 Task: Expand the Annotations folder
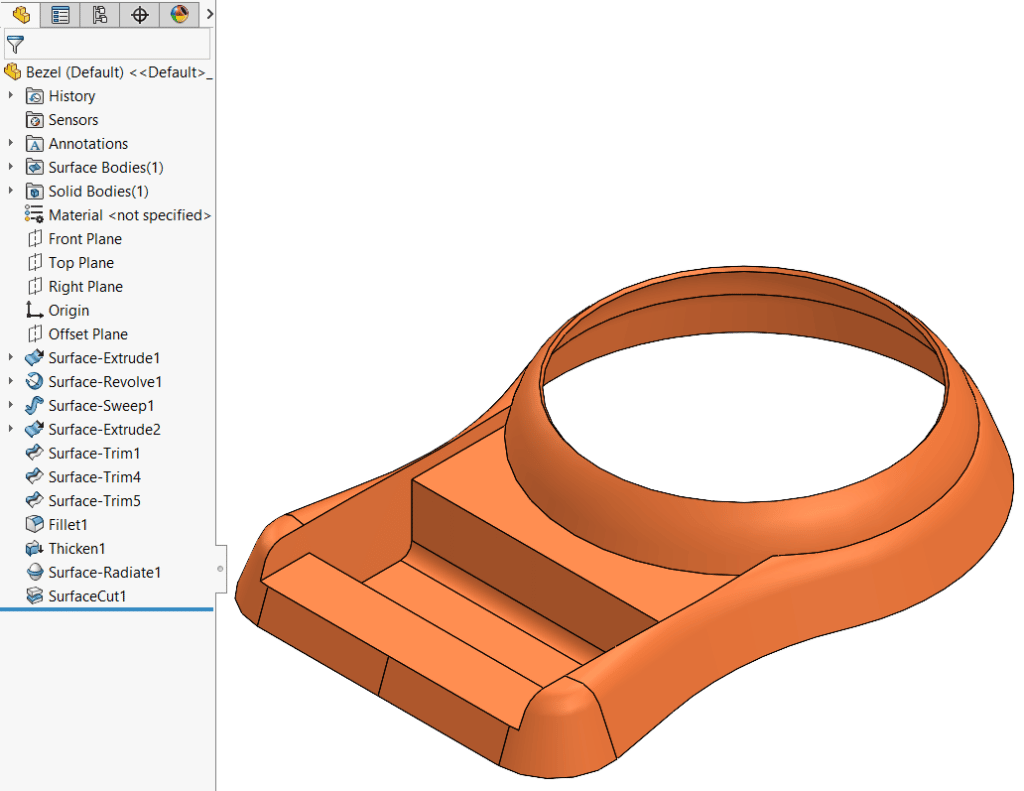point(9,143)
